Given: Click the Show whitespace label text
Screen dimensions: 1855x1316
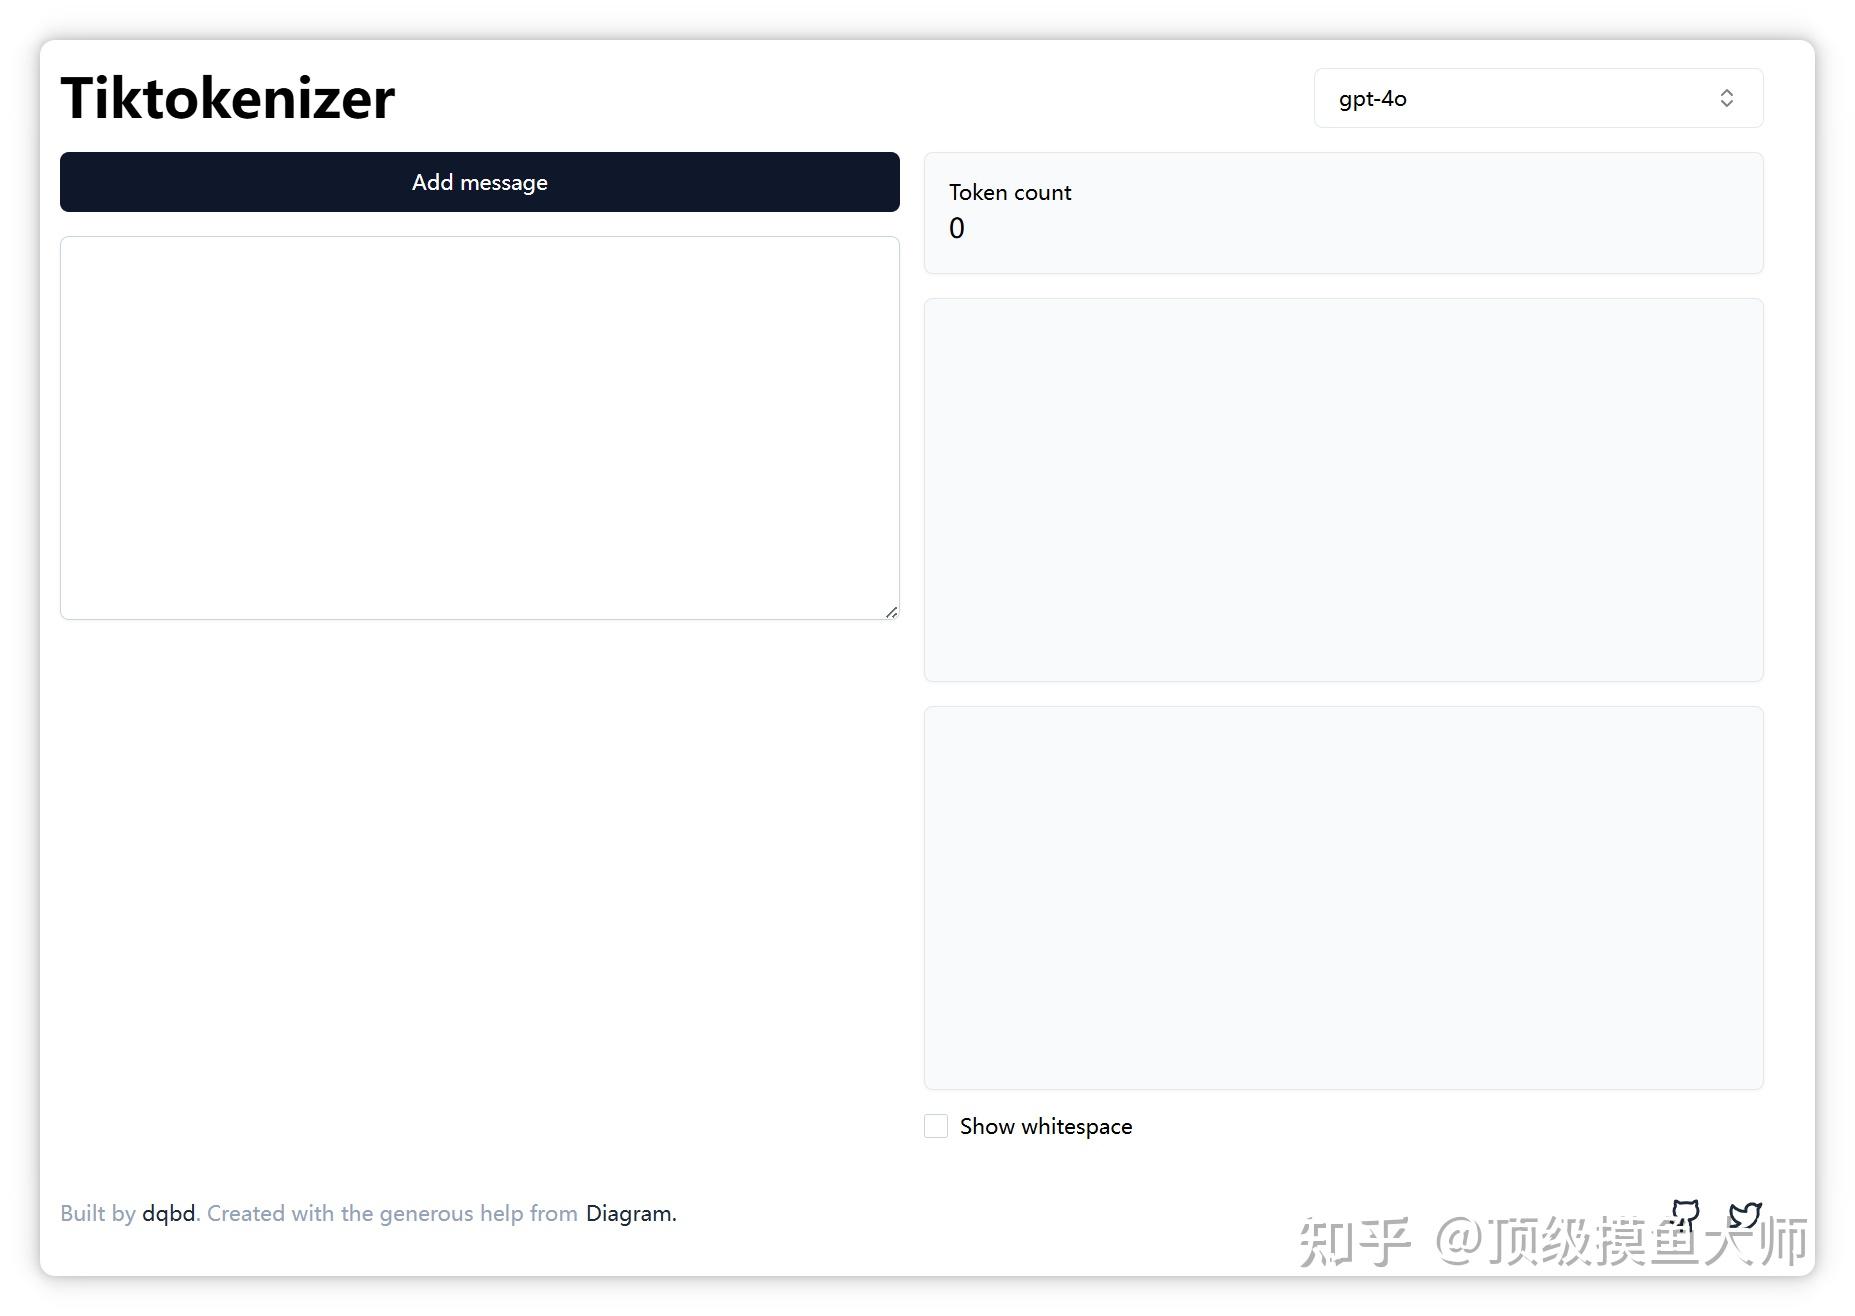Looking at the screenshot, I should pos(1046,1126).
